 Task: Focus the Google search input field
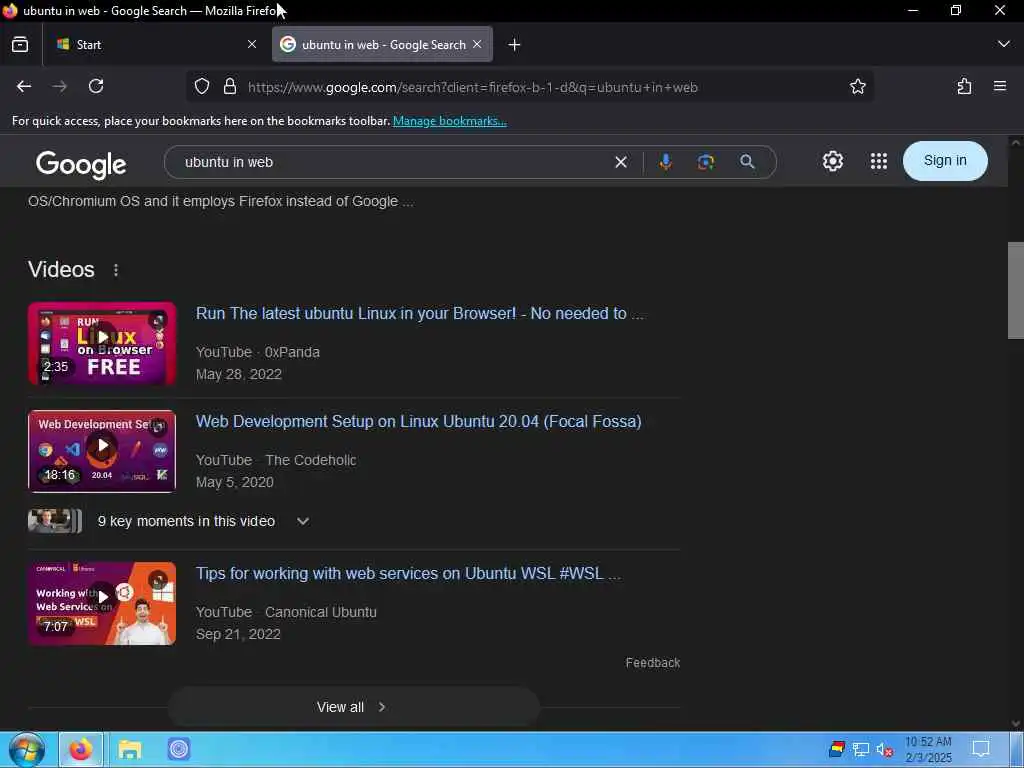(x=392, y=162)
